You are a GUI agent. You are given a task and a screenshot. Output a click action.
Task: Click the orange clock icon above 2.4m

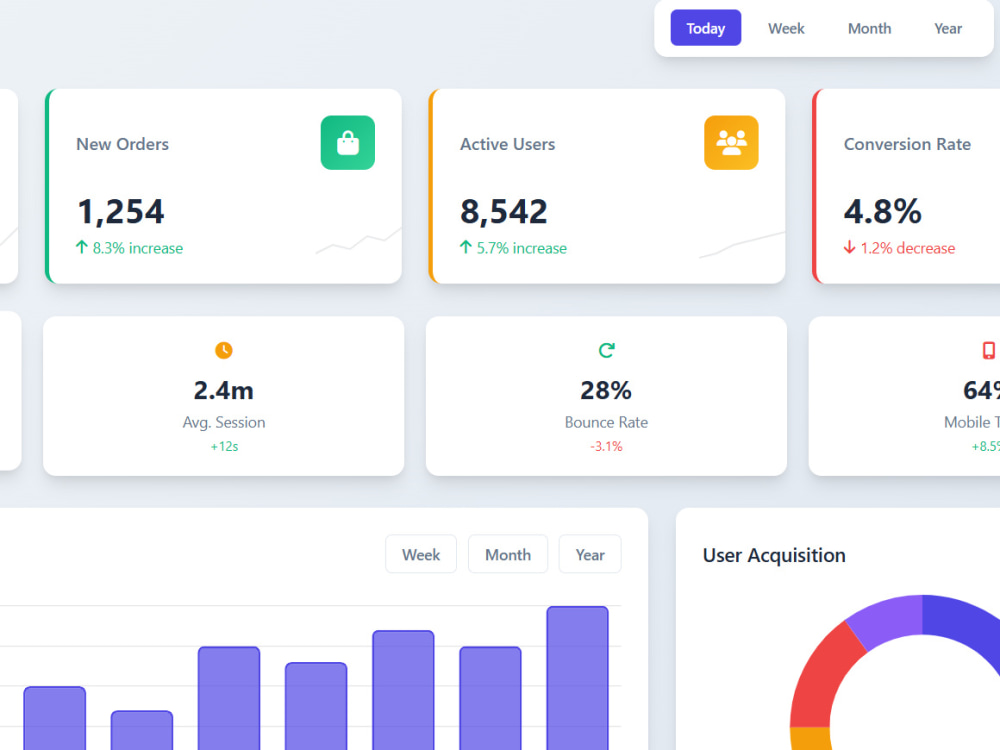(224, 350)
